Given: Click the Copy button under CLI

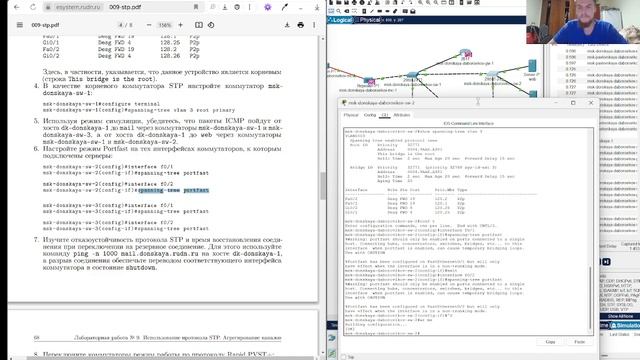Looking at the screenshot, I should coord(550,342).
